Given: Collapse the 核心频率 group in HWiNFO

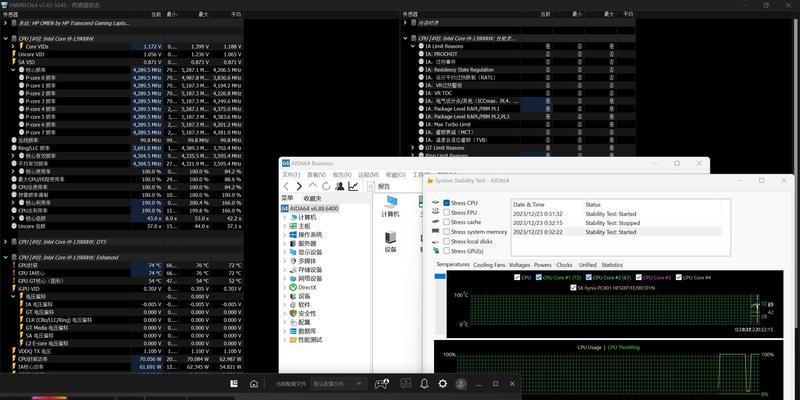Looking at the screenshot, I should [x=13, y=69].
